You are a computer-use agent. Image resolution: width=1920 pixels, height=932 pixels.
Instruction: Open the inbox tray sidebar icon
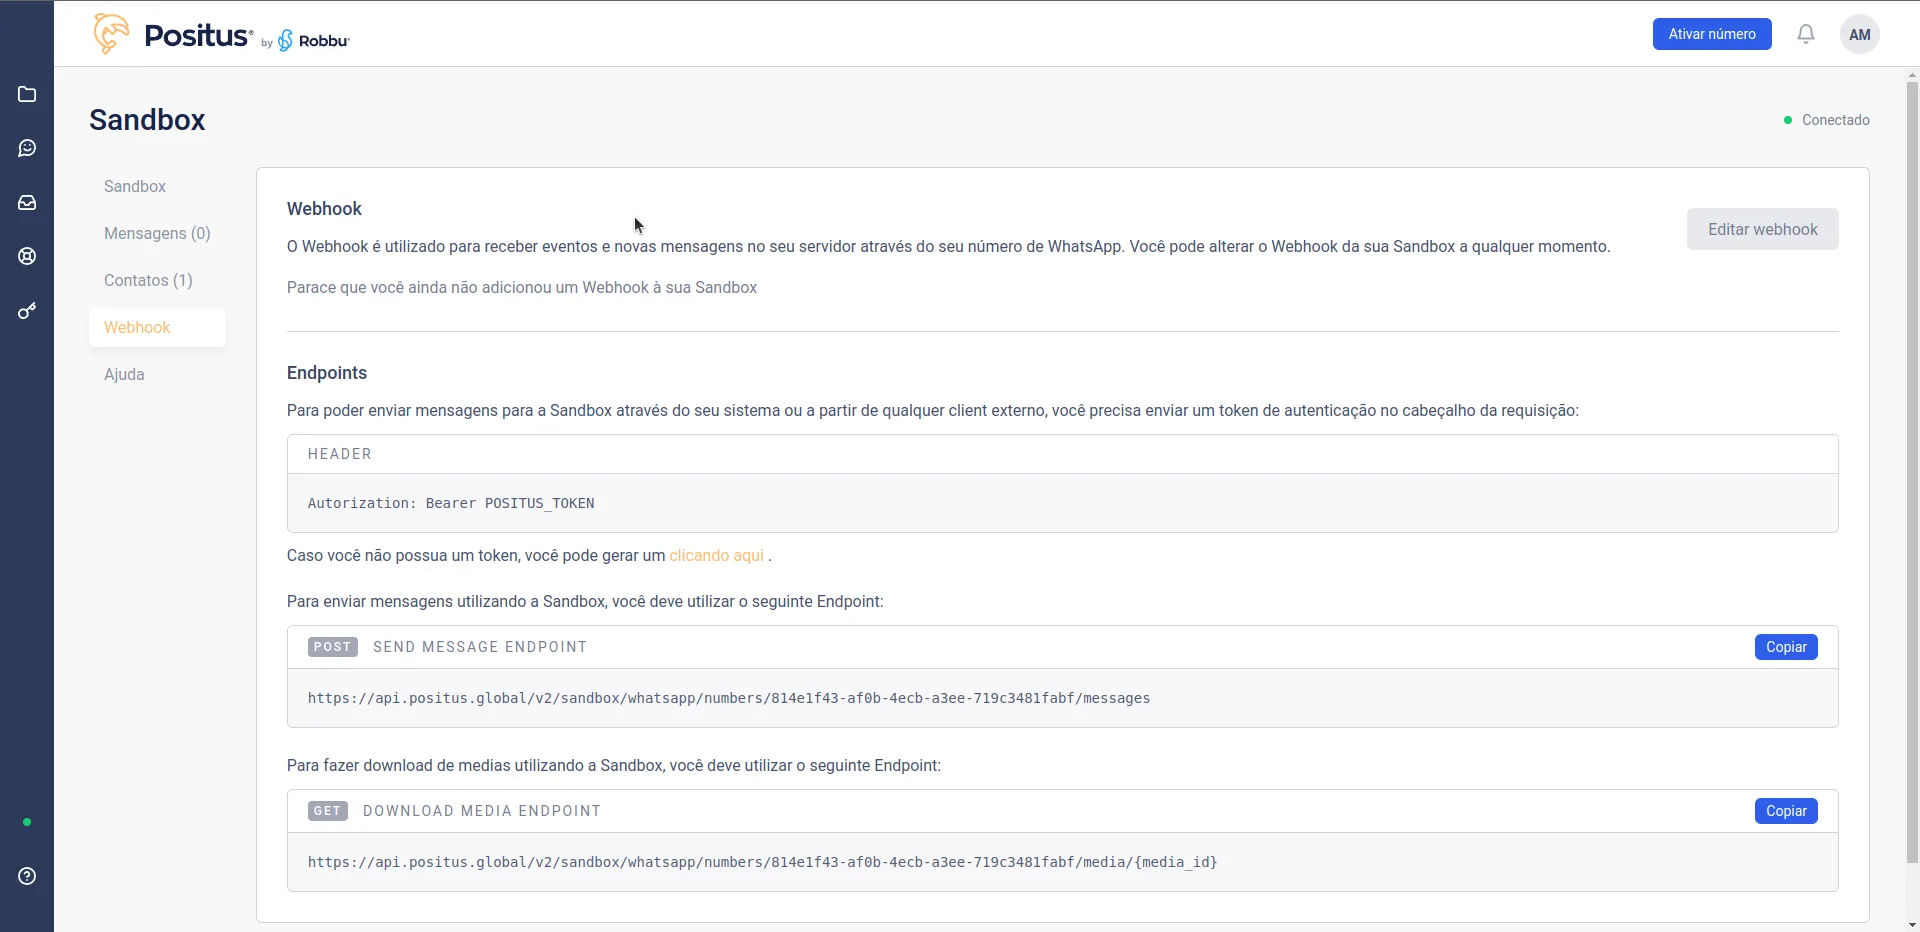[x=27, y=202]
